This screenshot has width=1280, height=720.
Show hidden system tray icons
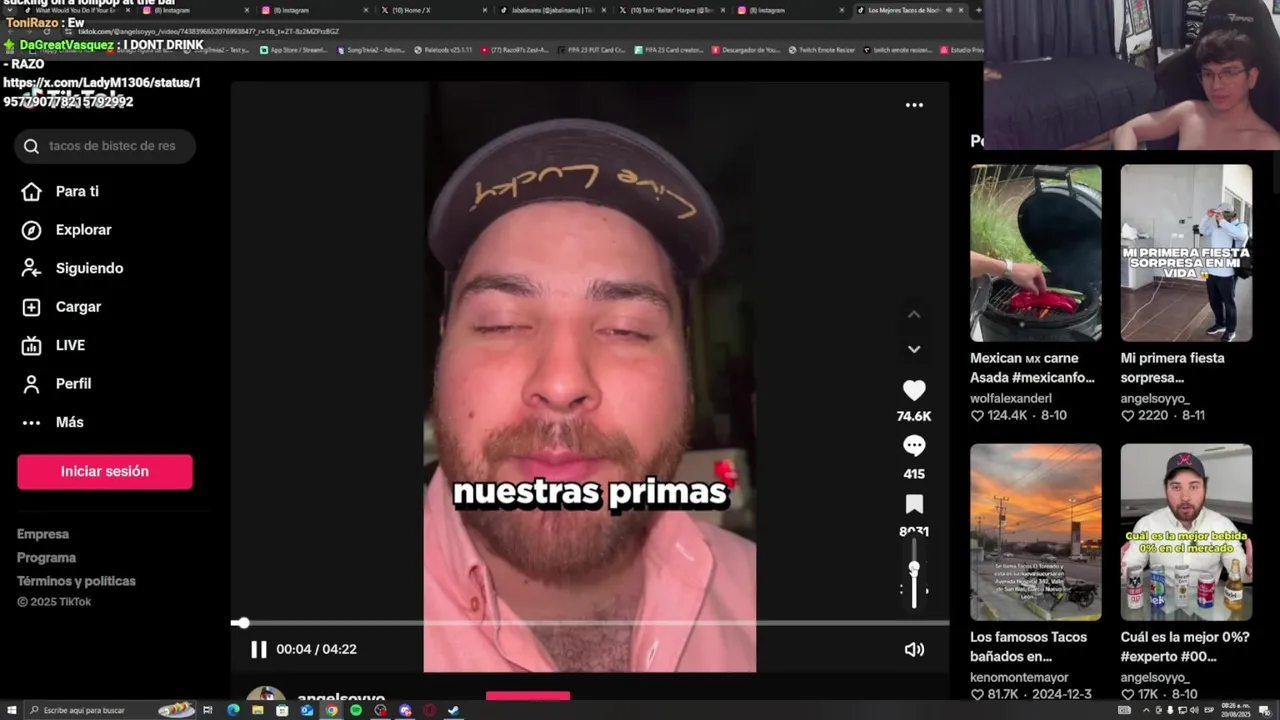1146,710
